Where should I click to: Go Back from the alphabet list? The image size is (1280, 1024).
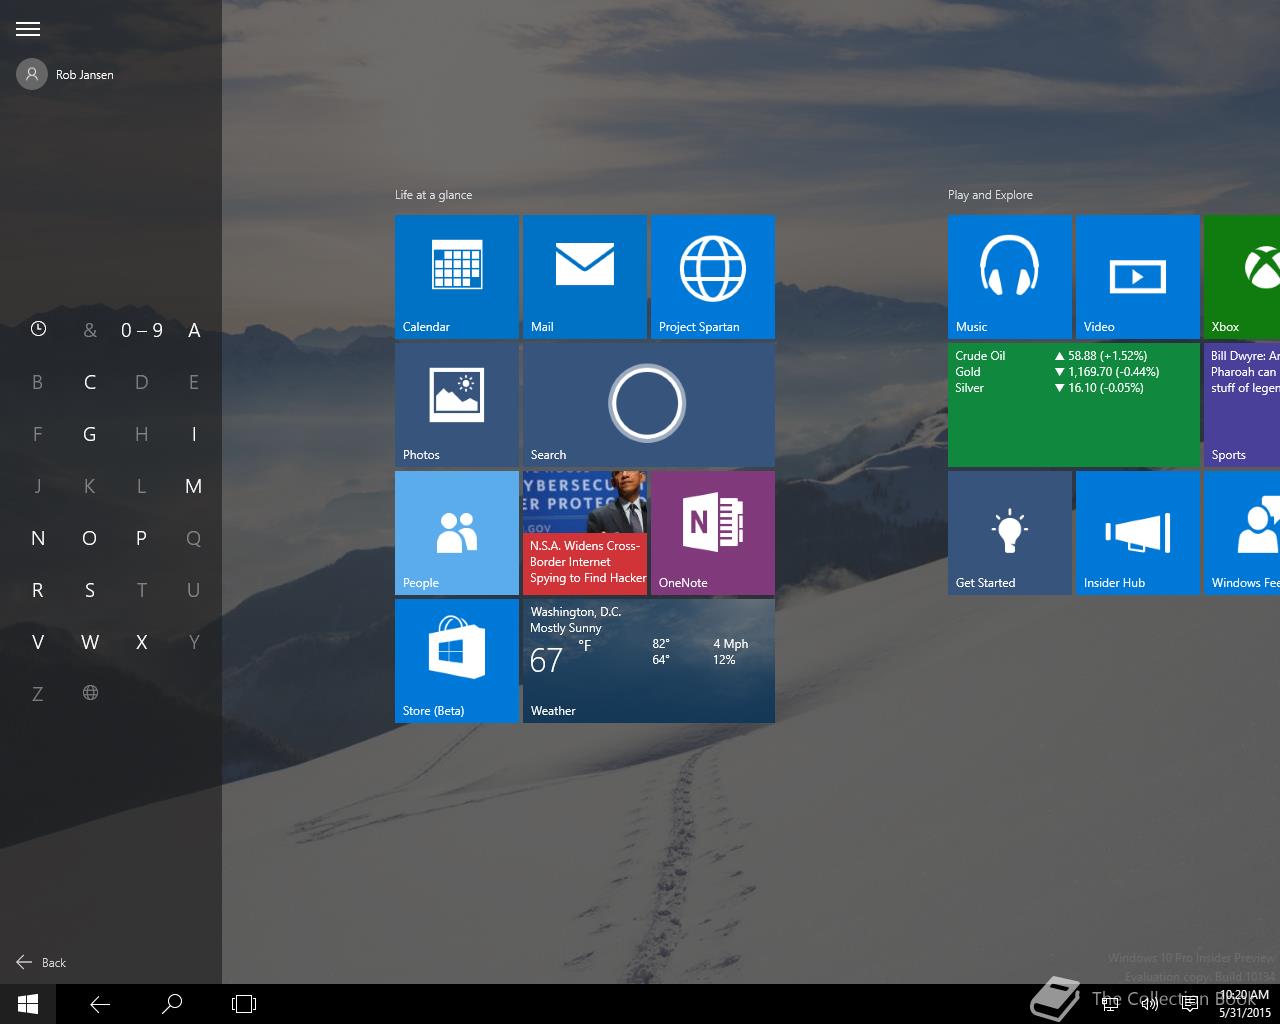pyautogui.click(x=41, y=962)
